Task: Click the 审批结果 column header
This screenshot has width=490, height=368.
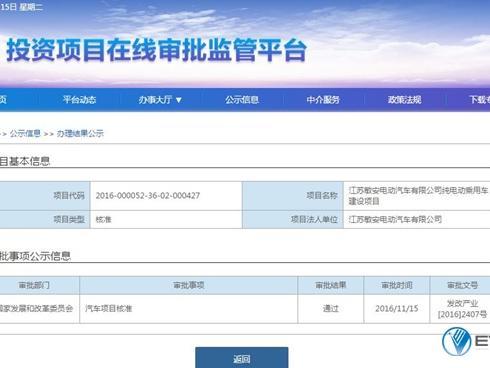Action: (331, 285)
